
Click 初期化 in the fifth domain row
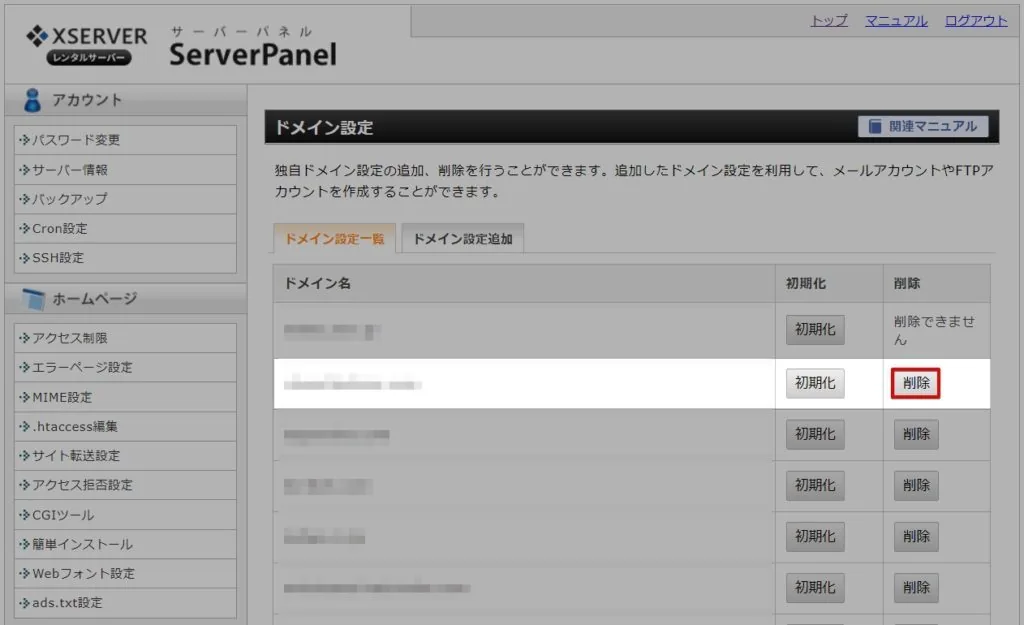(x=815, y=537)
